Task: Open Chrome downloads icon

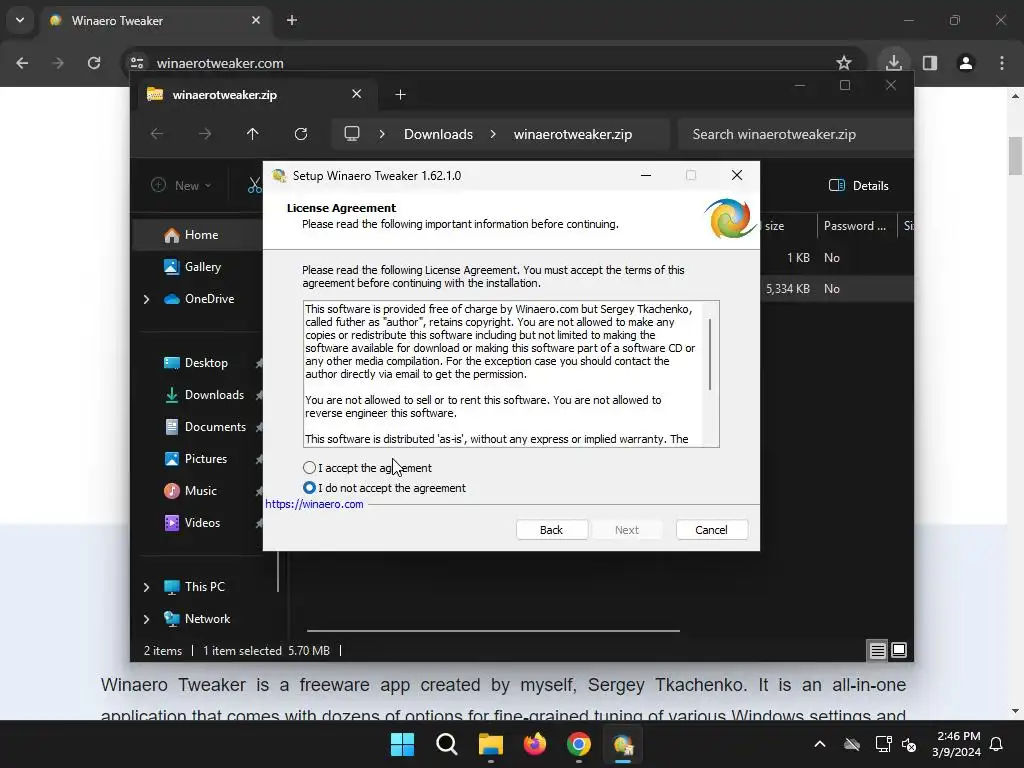Action: 893,63
